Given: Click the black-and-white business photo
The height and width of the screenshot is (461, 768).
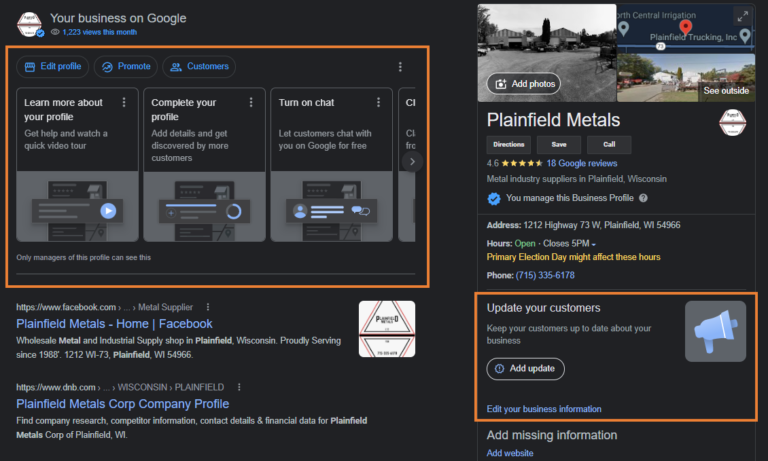Looking at the screenshot, I should 547,52.
